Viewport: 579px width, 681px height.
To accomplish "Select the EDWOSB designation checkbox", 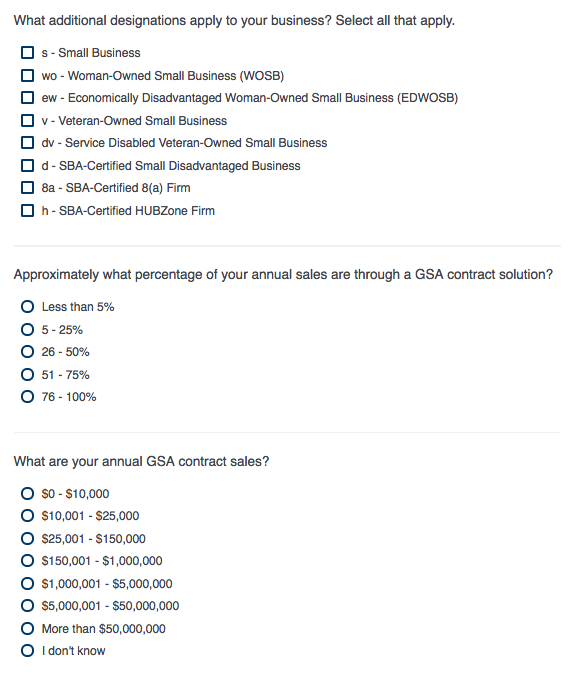I will (27, 98).
